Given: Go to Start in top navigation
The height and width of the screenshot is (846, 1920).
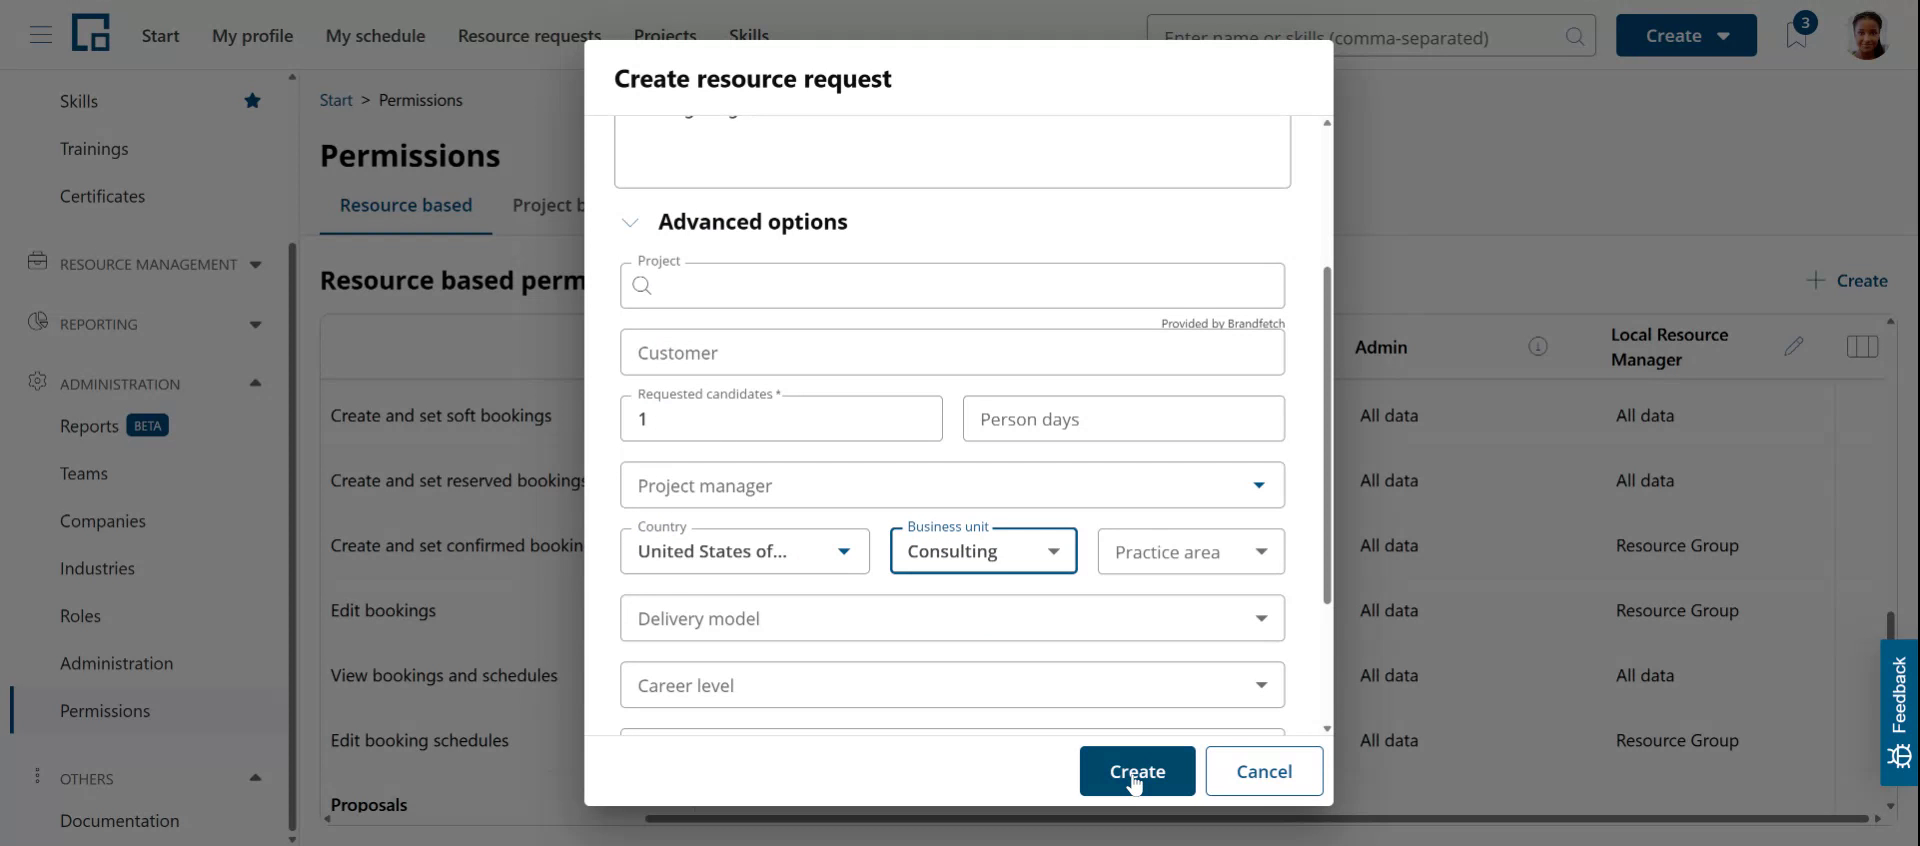Looking at the screenshot, I should point(160,36).
